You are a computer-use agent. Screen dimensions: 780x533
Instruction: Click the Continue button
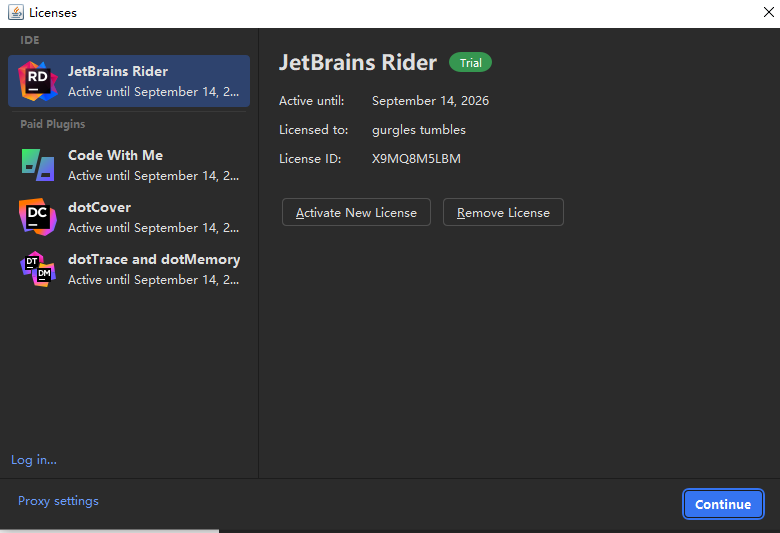tap(723, 504)
